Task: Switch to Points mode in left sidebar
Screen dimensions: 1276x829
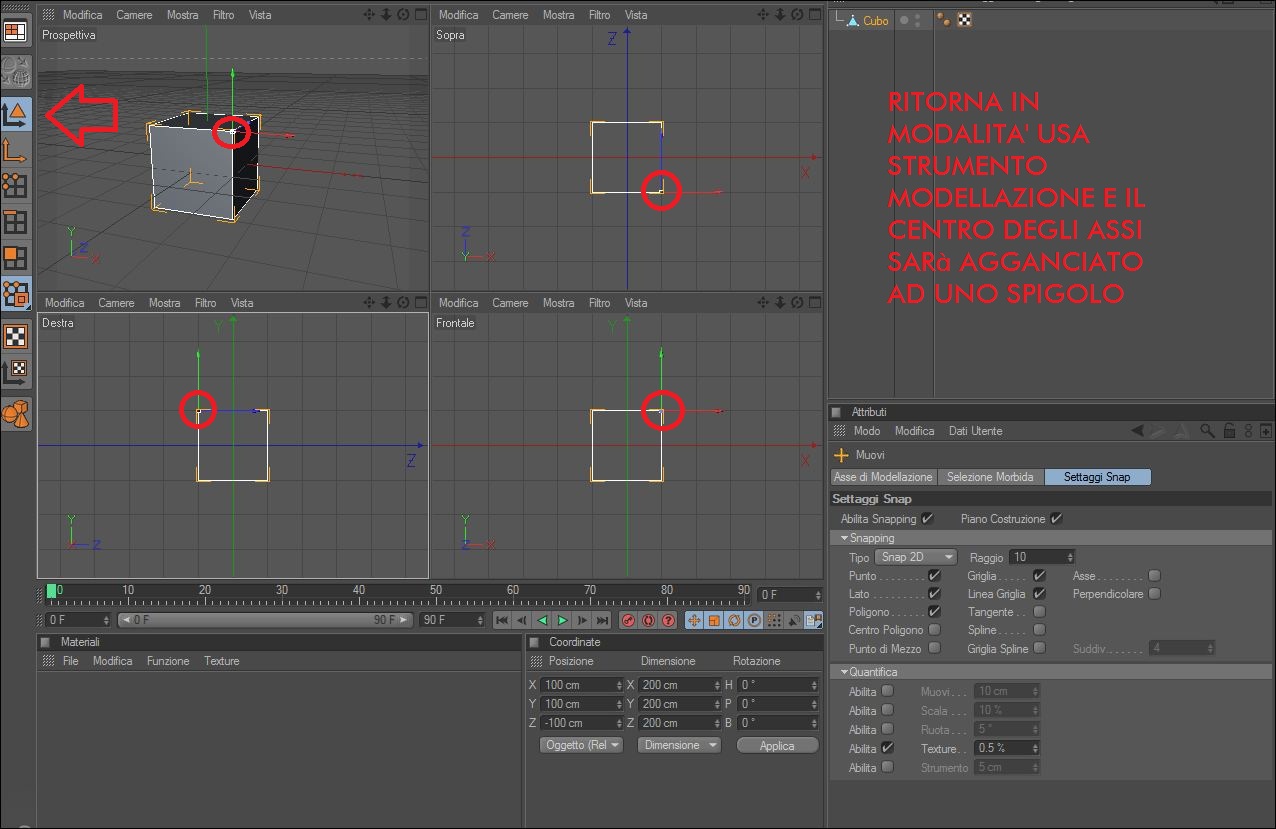Action: (15, 185)
